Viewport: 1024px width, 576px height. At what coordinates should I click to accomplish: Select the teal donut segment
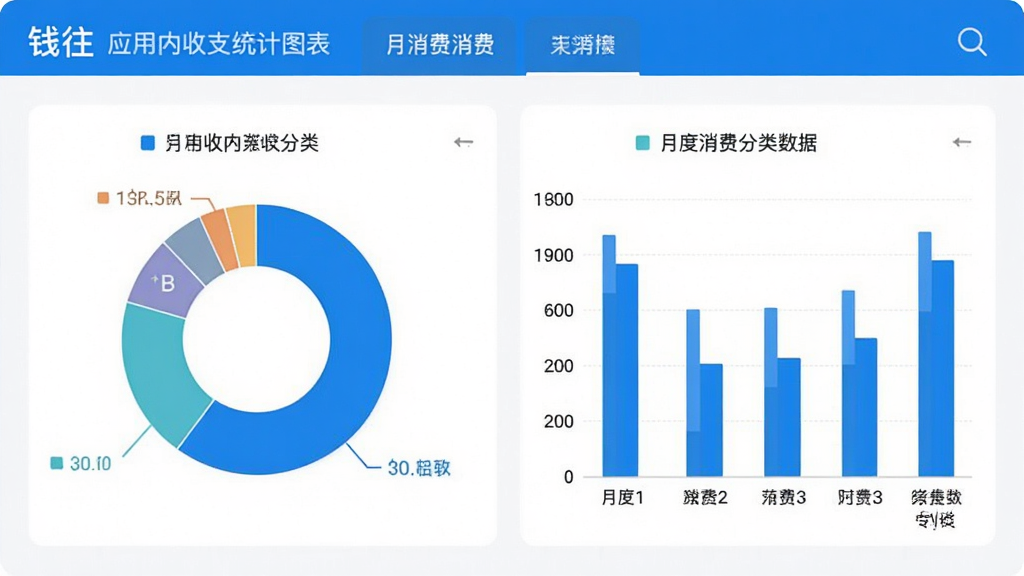159,372
